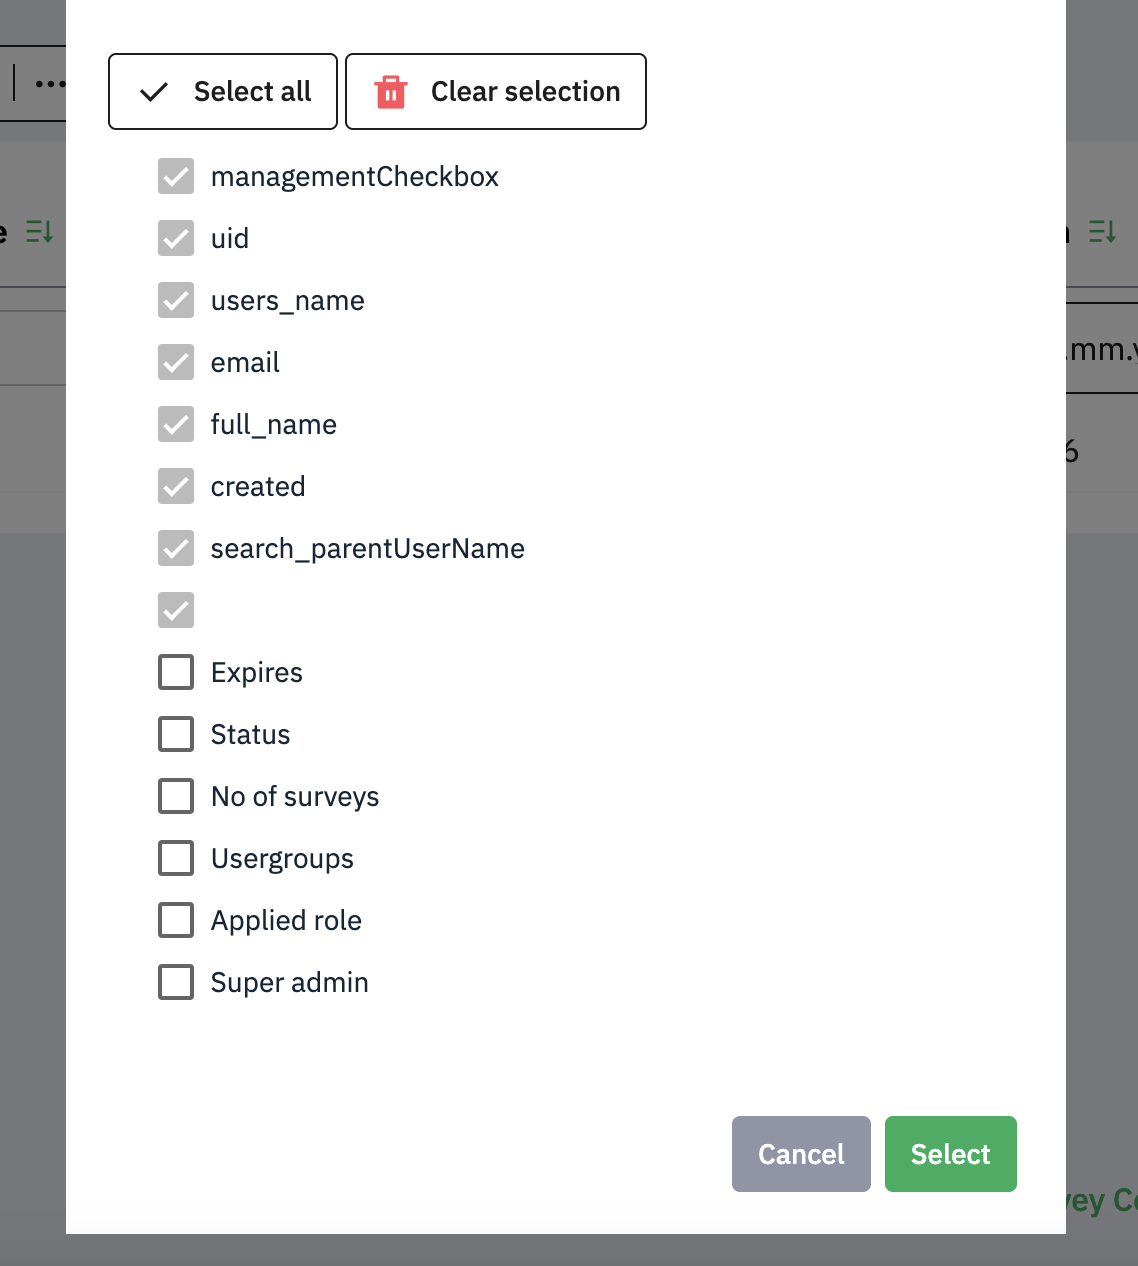Enable the Usergroups column checkbox

pos(176,858)
